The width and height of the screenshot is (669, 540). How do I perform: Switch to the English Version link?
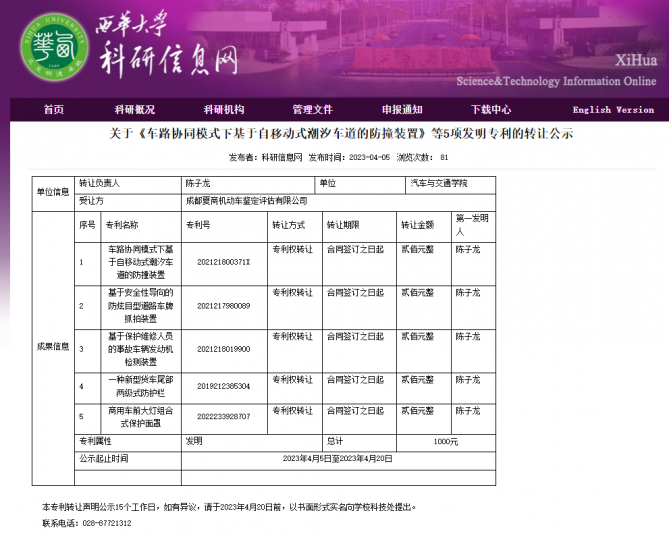[x=613, y=110]
